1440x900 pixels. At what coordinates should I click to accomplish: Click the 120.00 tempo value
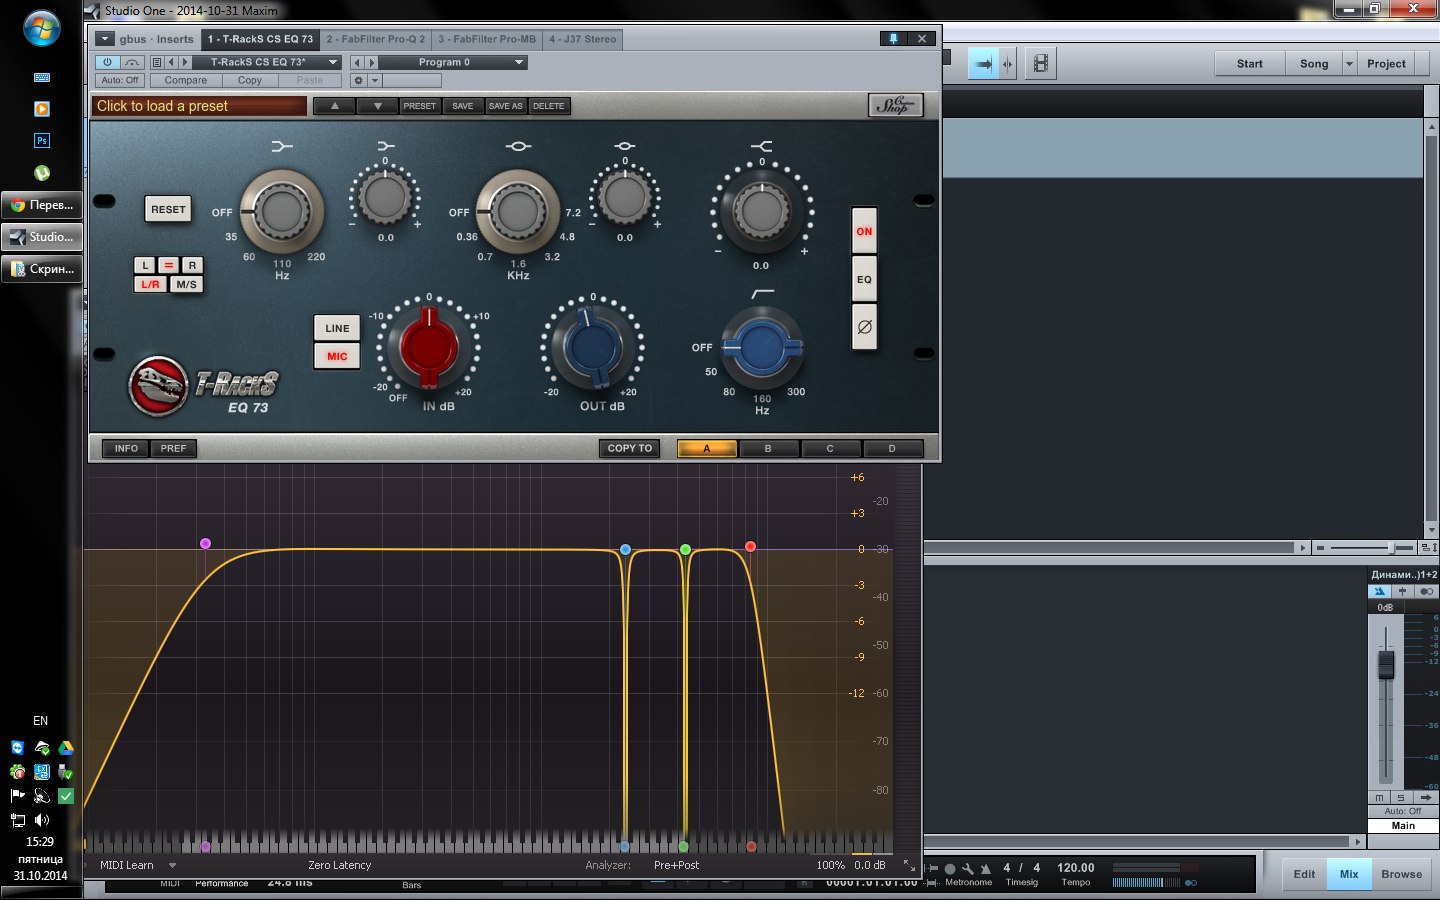tap(1076, 868)
